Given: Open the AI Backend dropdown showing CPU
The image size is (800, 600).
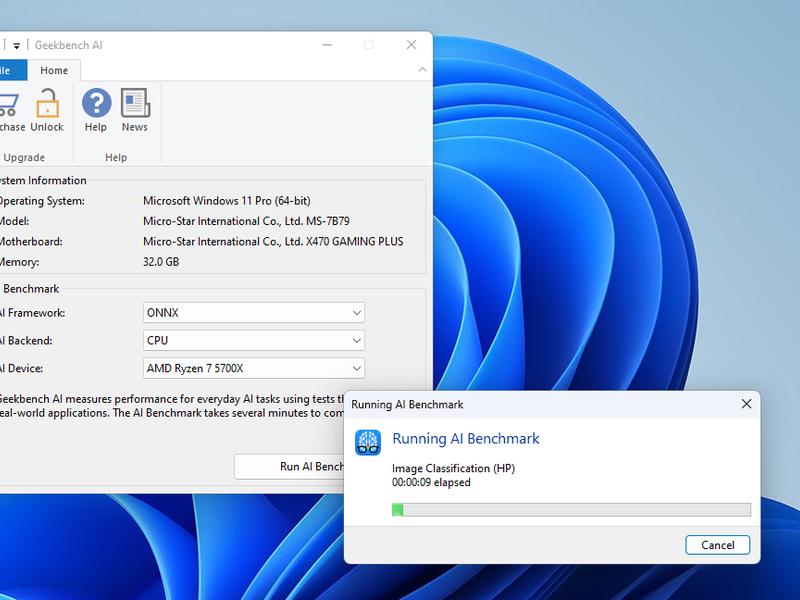Looking at the screenshot, I should (254, 340).
